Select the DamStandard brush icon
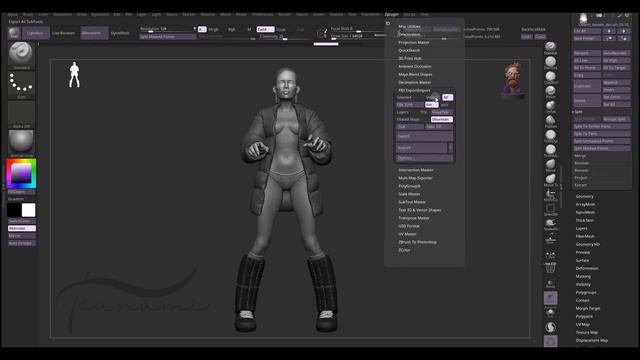The height and width of the screenshot is (360, 640). [550, 61]
